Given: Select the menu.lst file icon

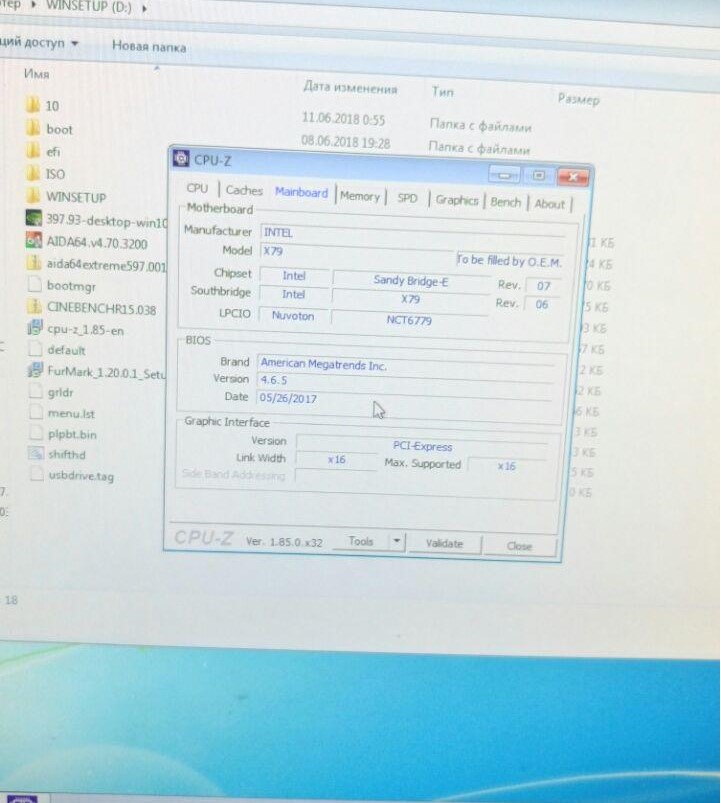Looking at the screenshot, I should coord(36,412).
